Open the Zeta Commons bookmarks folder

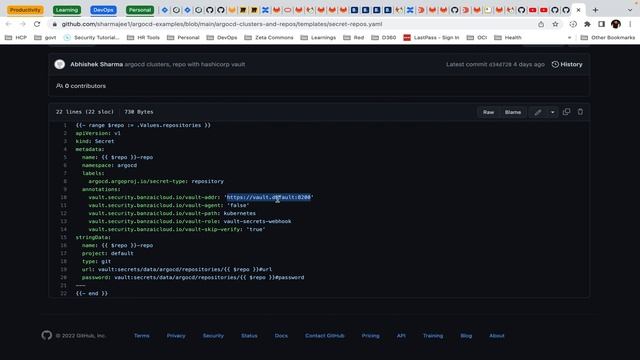[269, 38]
